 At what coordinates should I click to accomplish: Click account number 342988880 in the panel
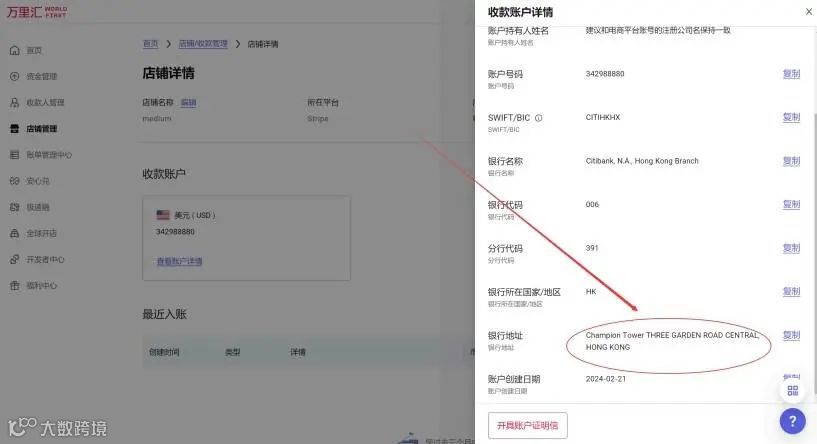coord(604,74)
